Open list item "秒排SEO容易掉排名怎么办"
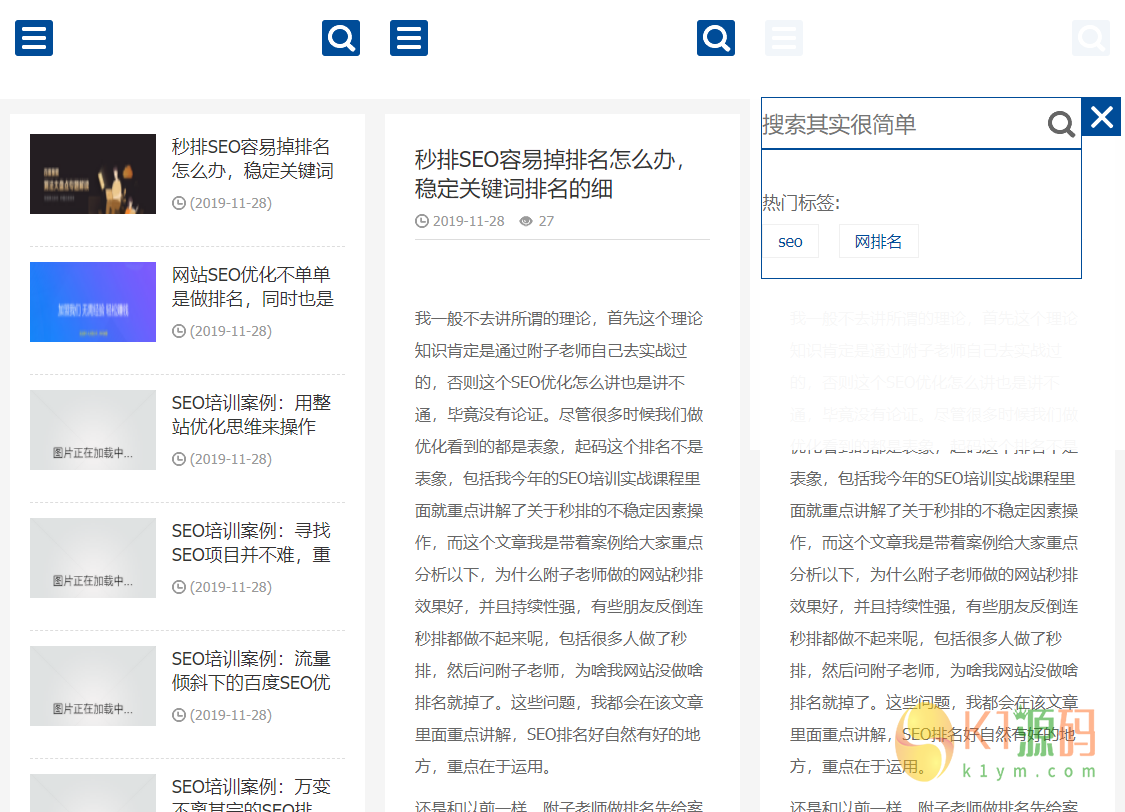The height and width of the screenshot is (812, 1125). [251, 159]
